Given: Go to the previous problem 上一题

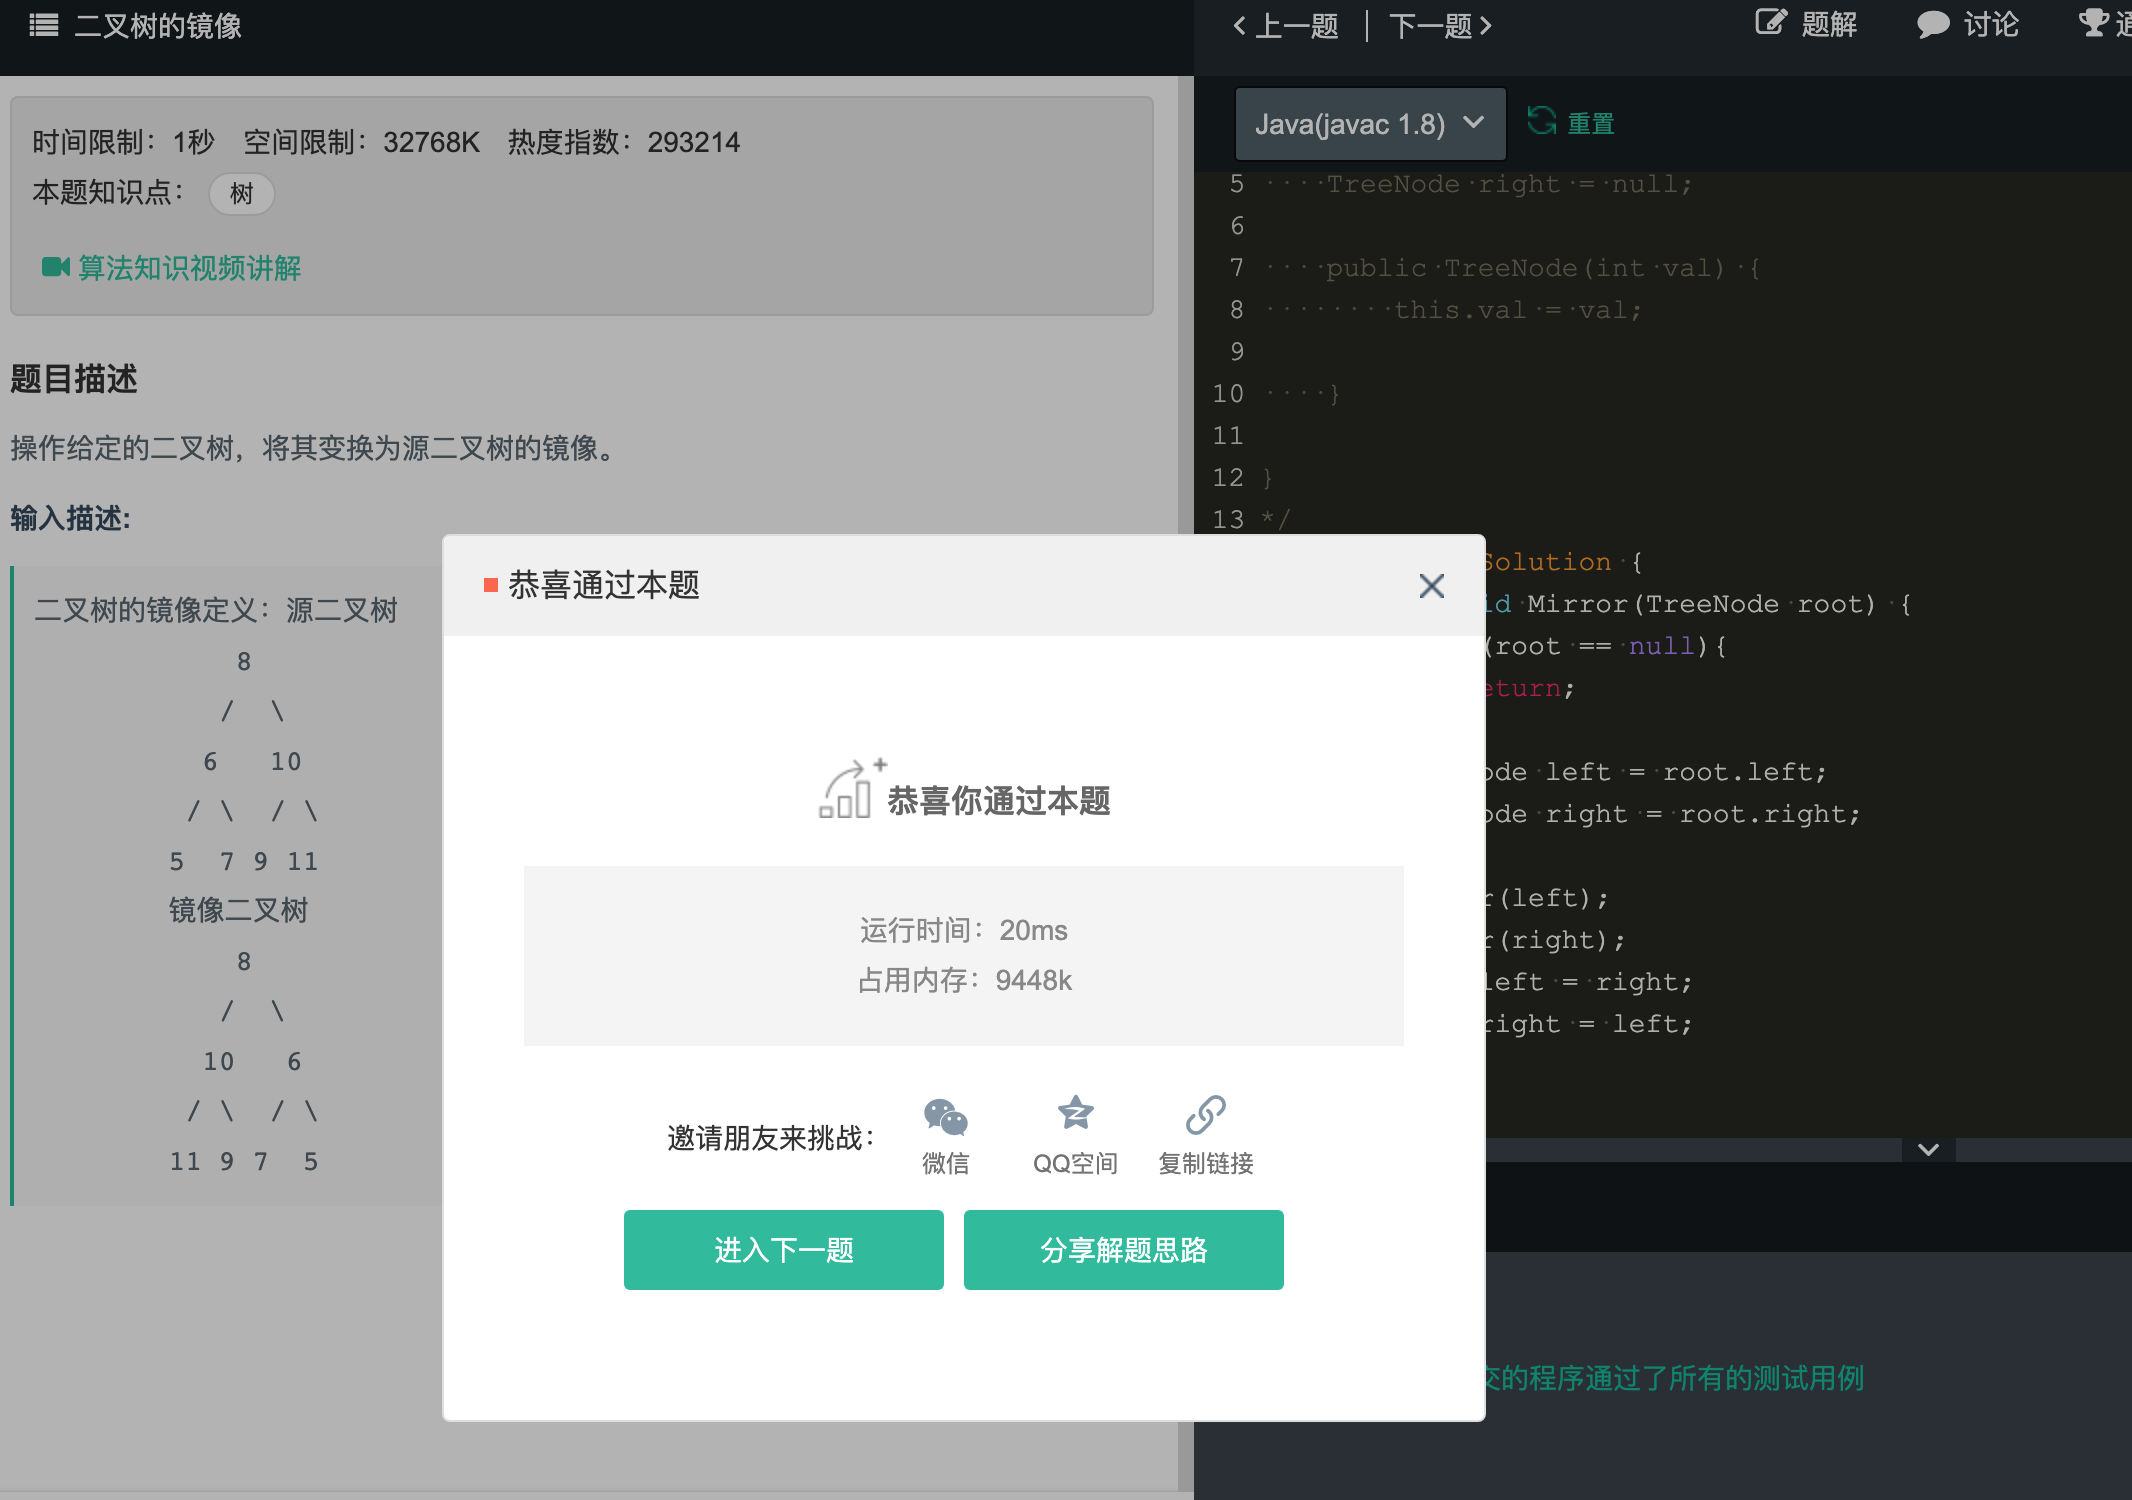Looking at the screenshot, I should point(1286,26).
